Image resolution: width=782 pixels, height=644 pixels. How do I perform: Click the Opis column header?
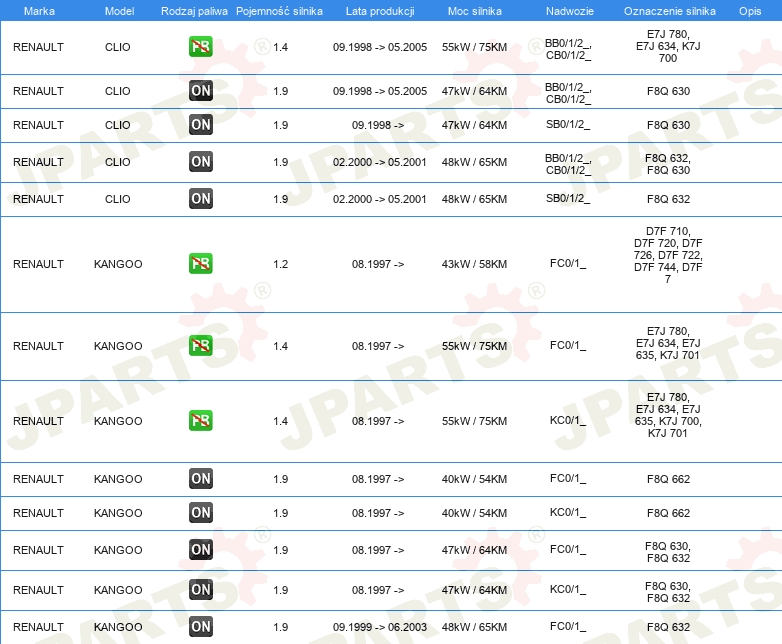click(750, 11)
